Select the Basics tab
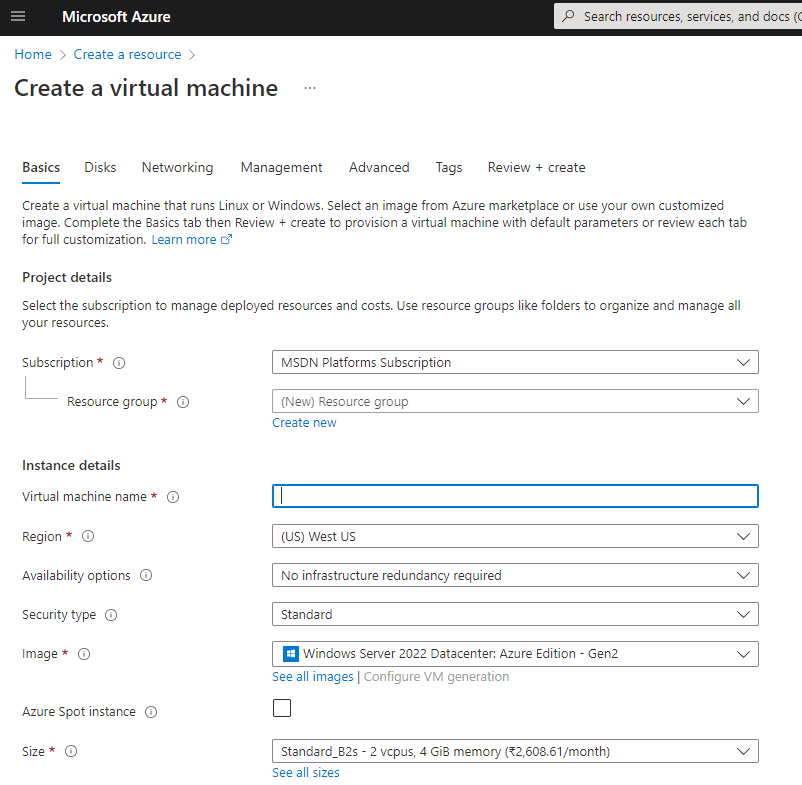Image resolution: width=802 pixels, height=785 pixels. 41,168
